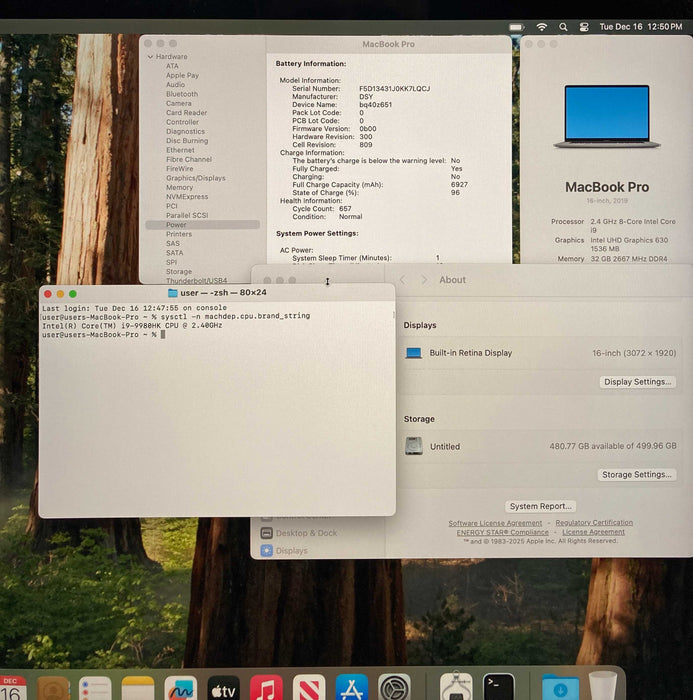Image resolution: width=693 pixels, height=700 pixels.
Task: Click the '480.77 GB available of 499.96 GB' text
Action: [x=613, y=446]
